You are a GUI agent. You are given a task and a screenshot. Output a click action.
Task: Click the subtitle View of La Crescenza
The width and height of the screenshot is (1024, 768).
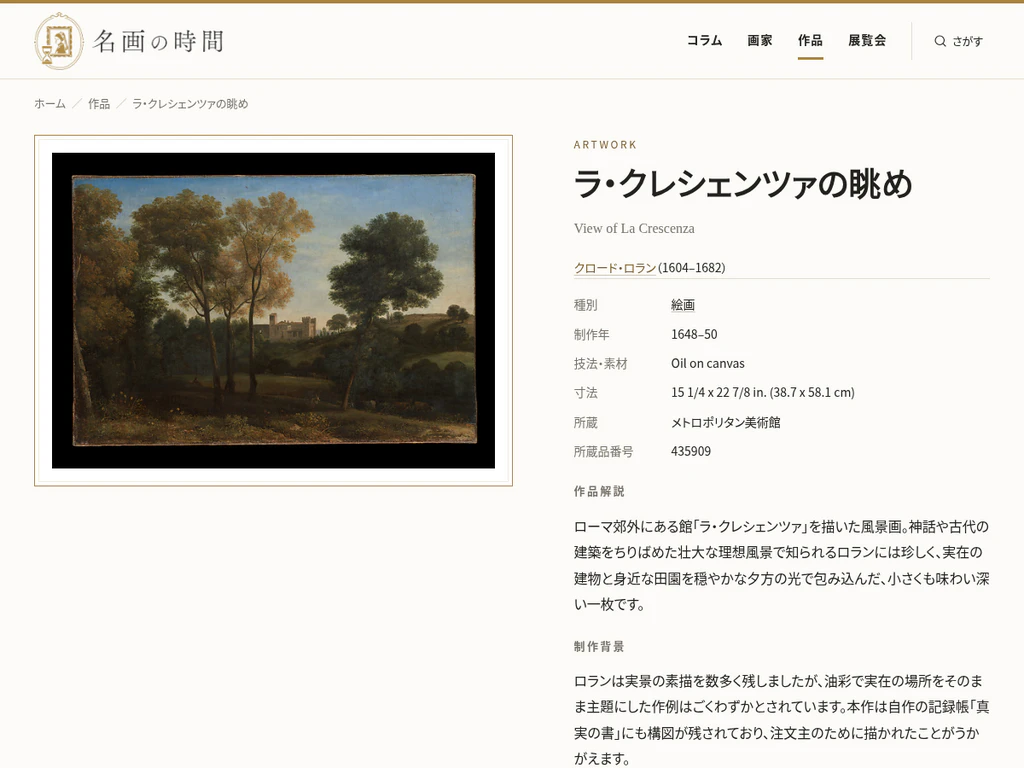(634, 229)
